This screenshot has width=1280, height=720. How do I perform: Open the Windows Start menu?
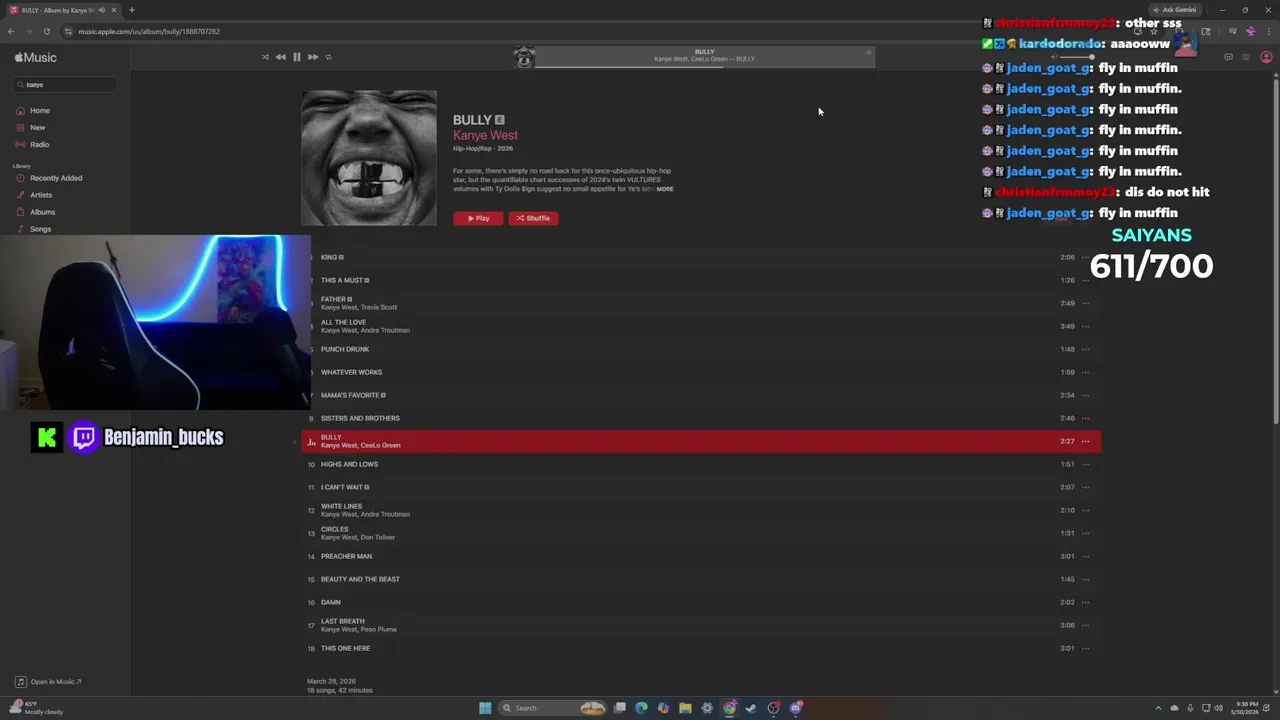485,708
